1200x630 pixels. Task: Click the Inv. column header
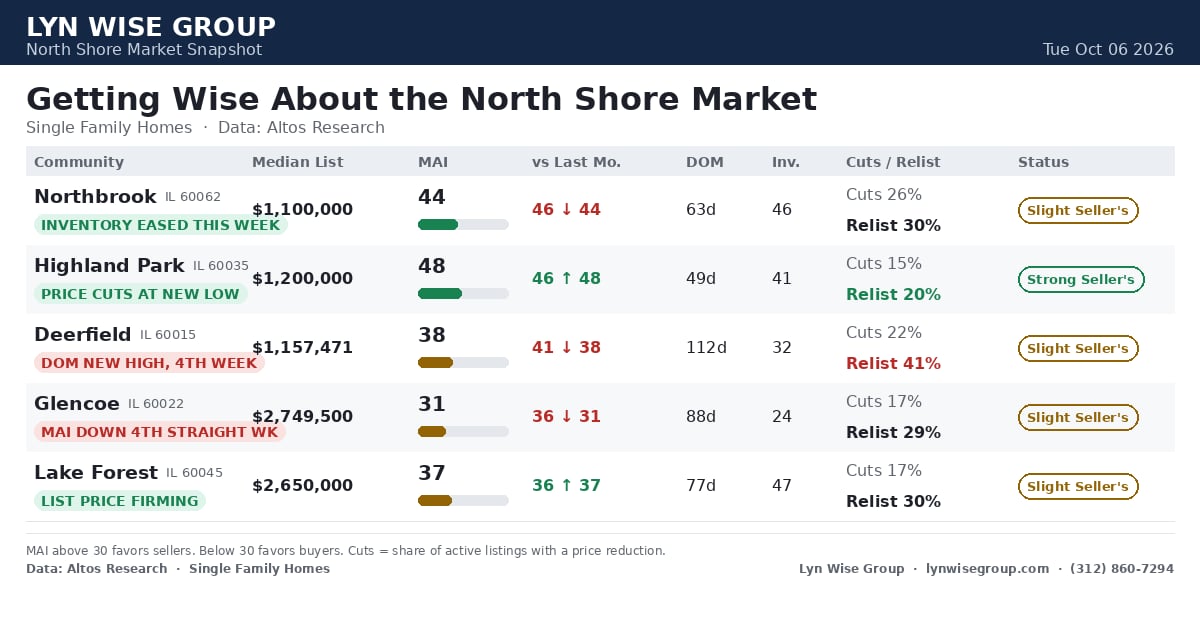(x=786, y=162)
